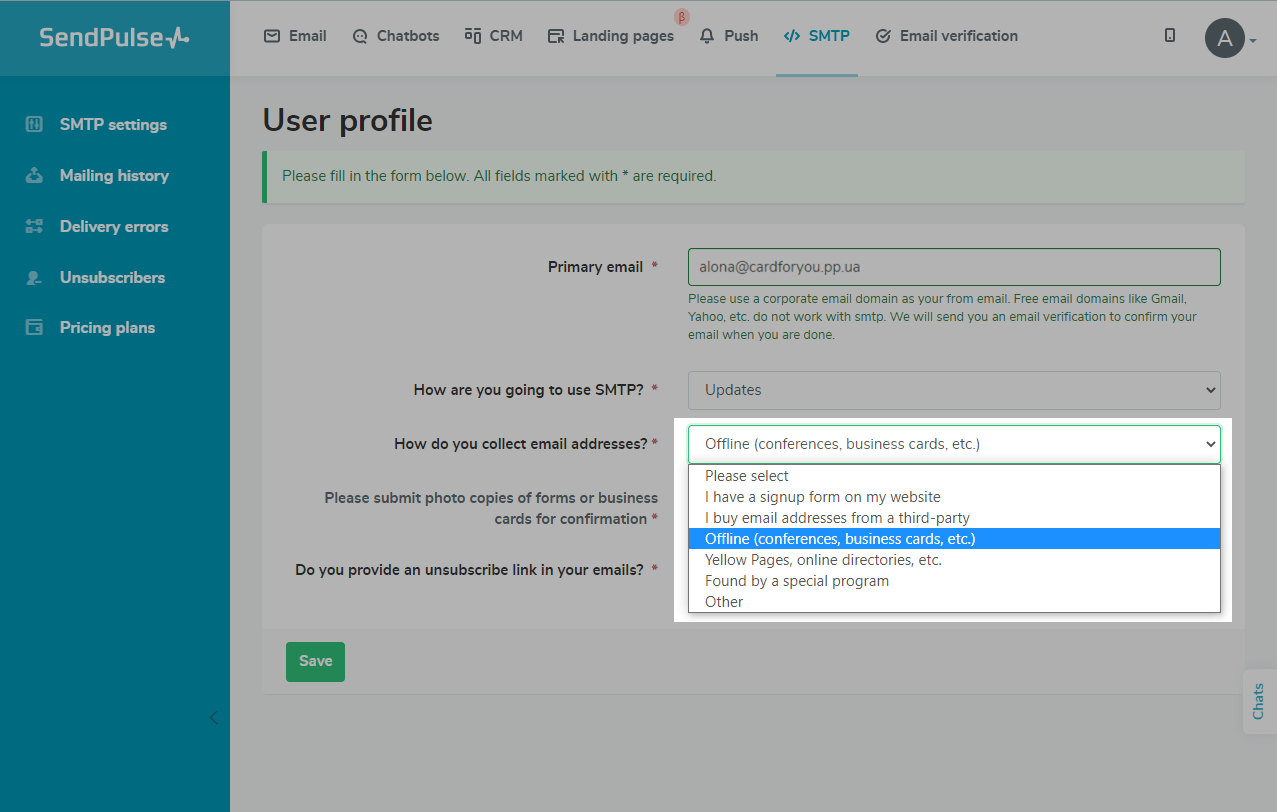This screenshot has height=812, width=1277.
Task: Click the Email envelope icon in top navigation
Action: 272,36
